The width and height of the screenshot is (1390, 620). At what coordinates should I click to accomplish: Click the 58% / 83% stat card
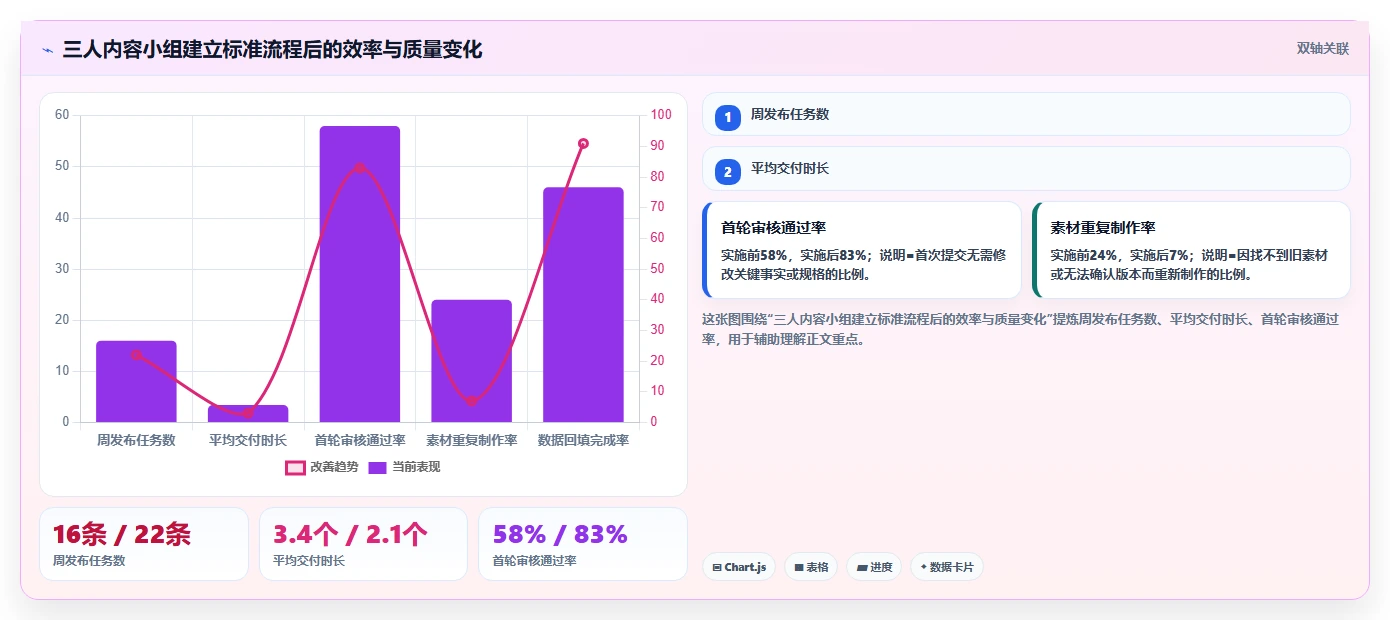click(x=583, y=544)
